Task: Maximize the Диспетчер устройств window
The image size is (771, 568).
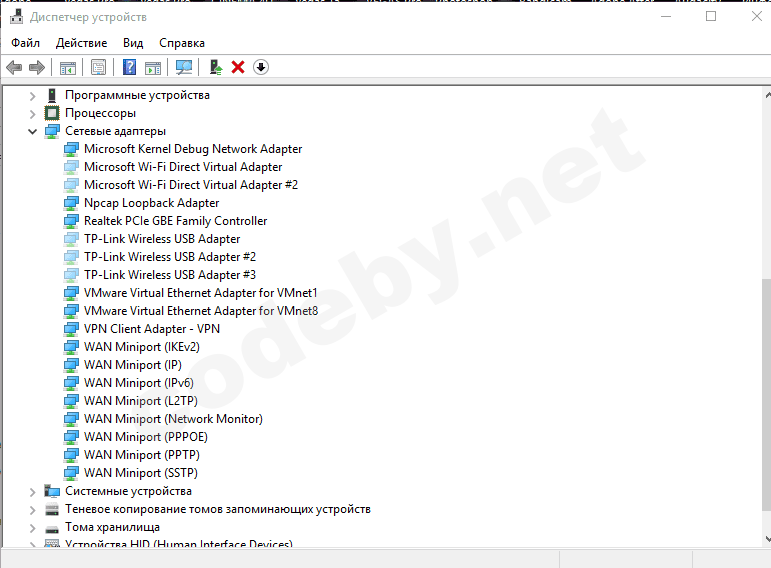Action: coord(711,16)
